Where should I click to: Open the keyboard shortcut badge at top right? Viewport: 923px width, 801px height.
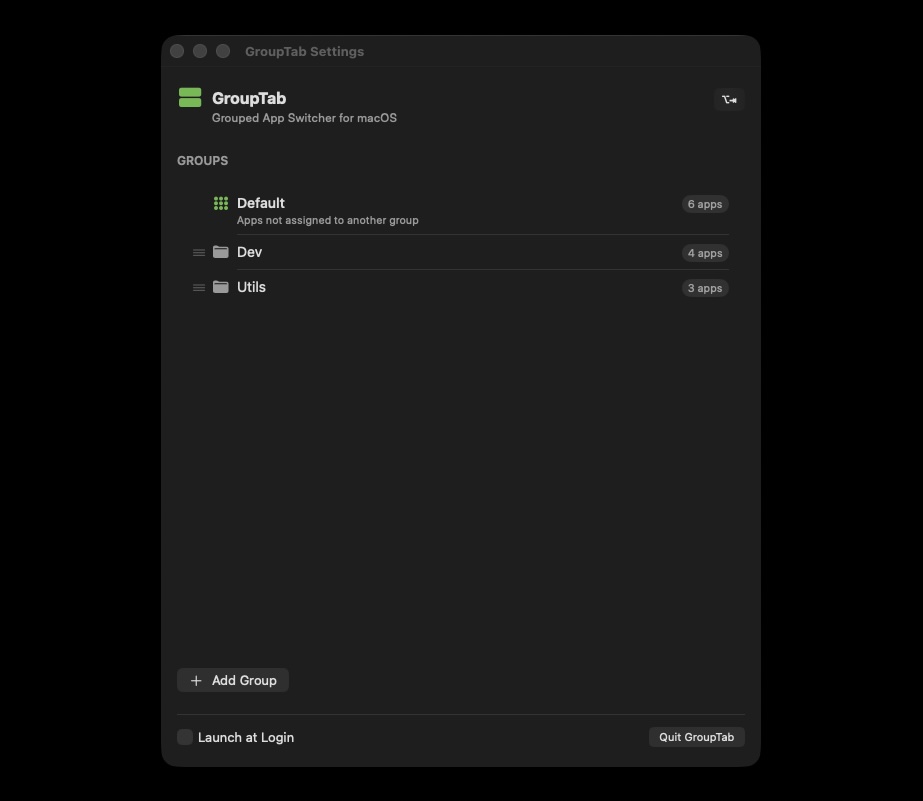pos(729,99)
